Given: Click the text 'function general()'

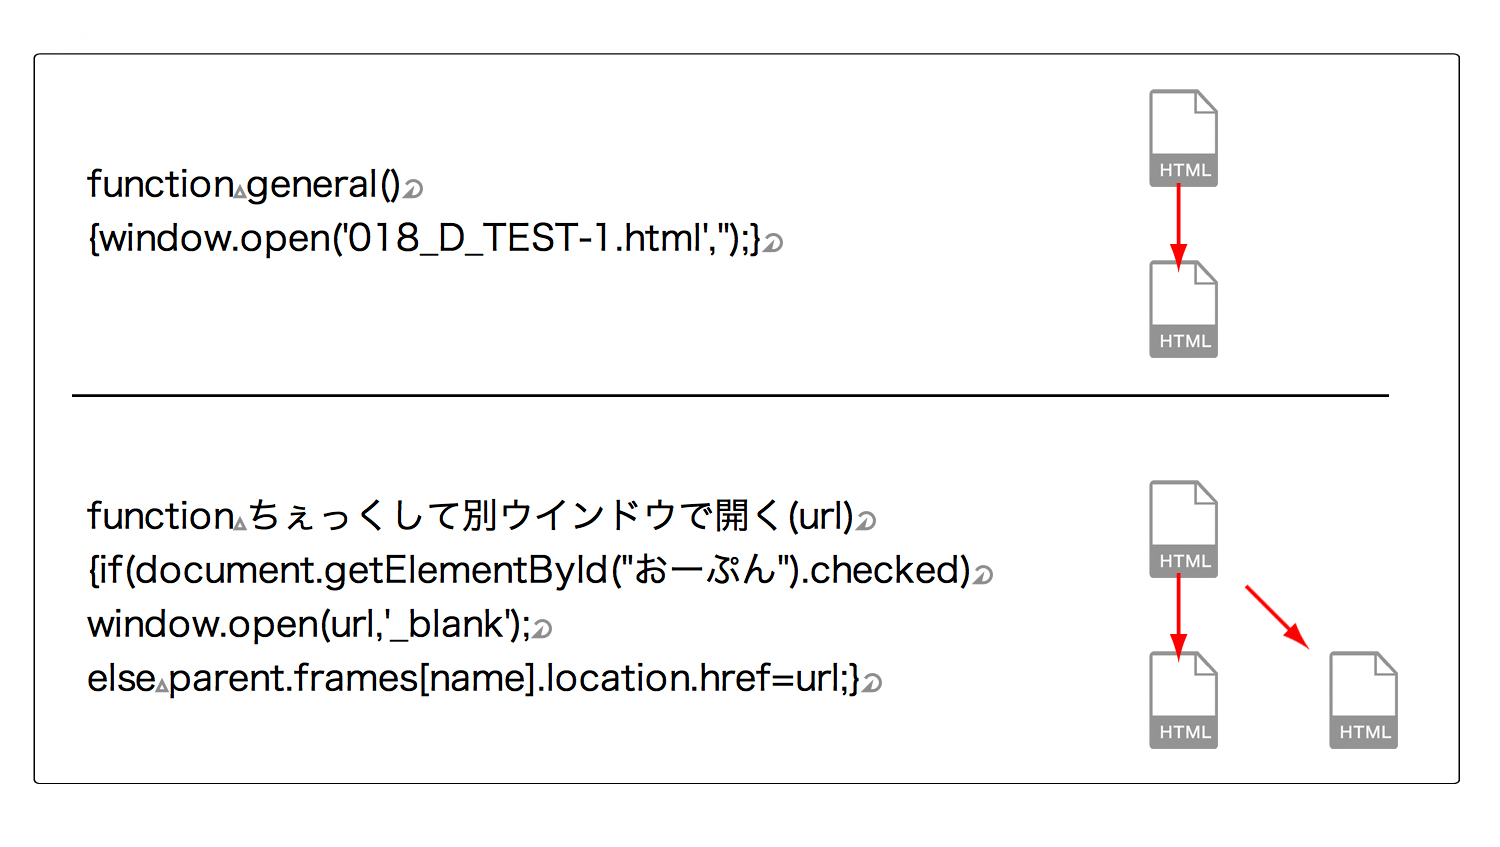Looking at the screenshot, I should 244,185.
